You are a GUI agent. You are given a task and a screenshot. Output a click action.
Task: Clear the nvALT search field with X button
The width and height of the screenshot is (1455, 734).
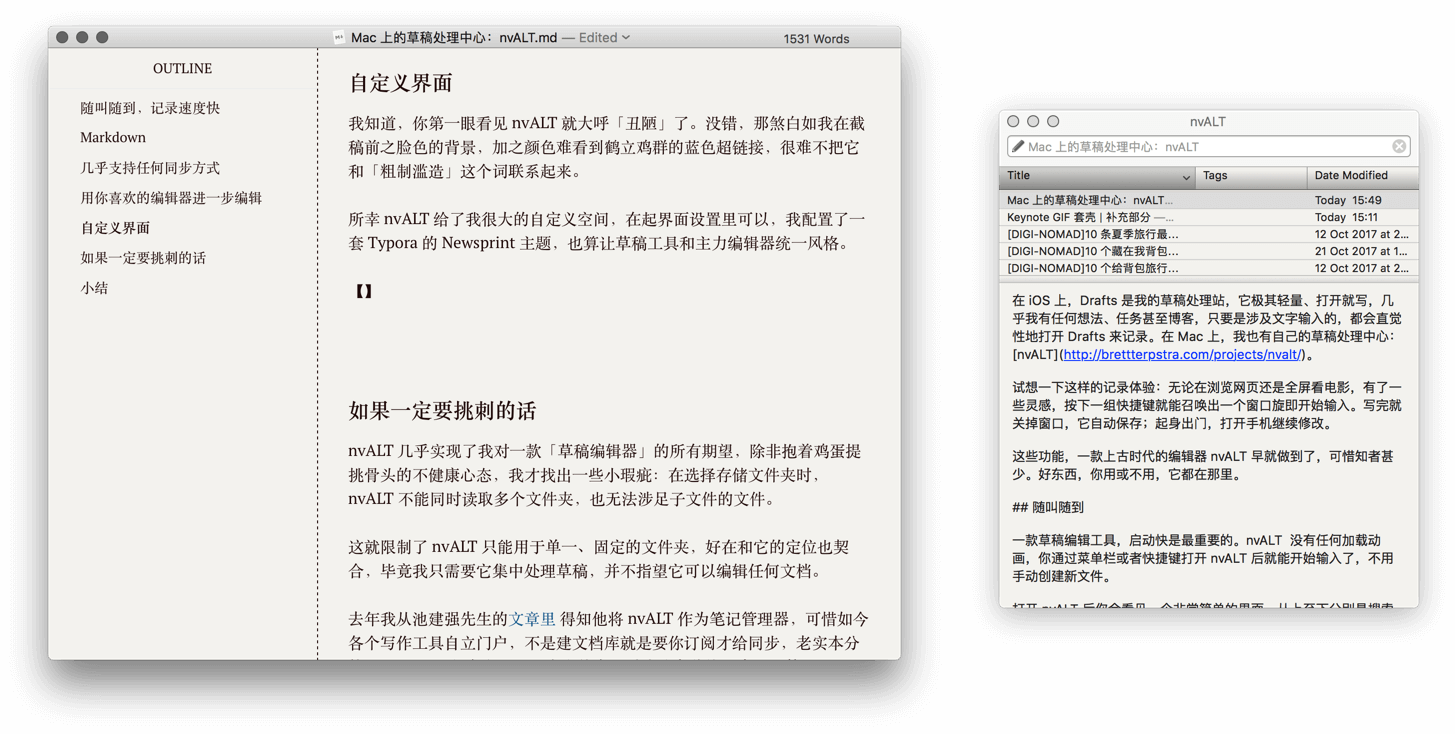(1399, 147)
